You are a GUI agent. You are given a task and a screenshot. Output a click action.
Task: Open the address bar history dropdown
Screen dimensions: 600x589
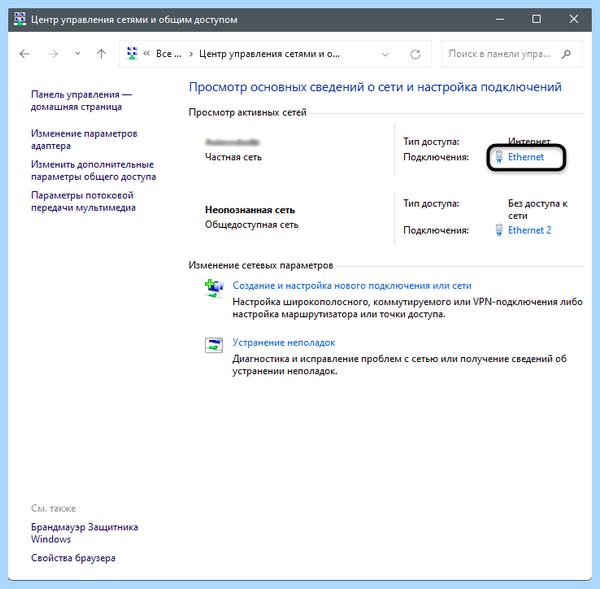click(x=385, y=54)
